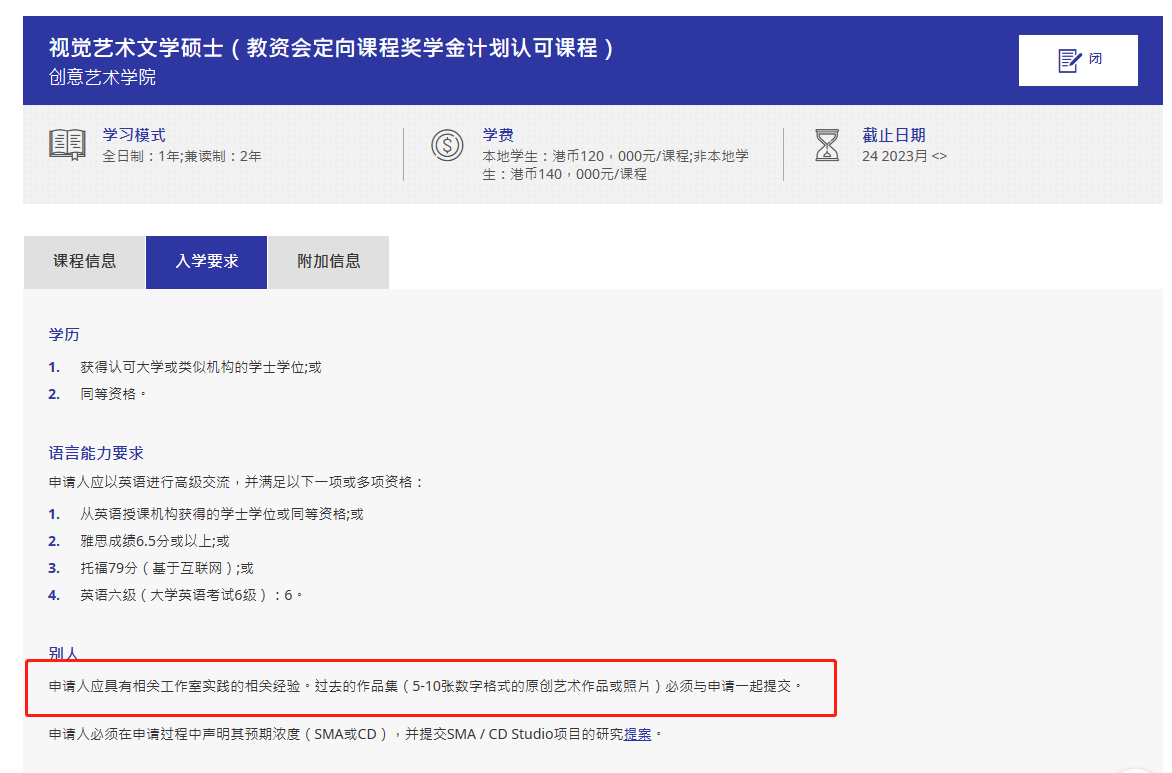Open the underlined 提案 link
This screenshot has height=773, width=1172.
(638, 734)
